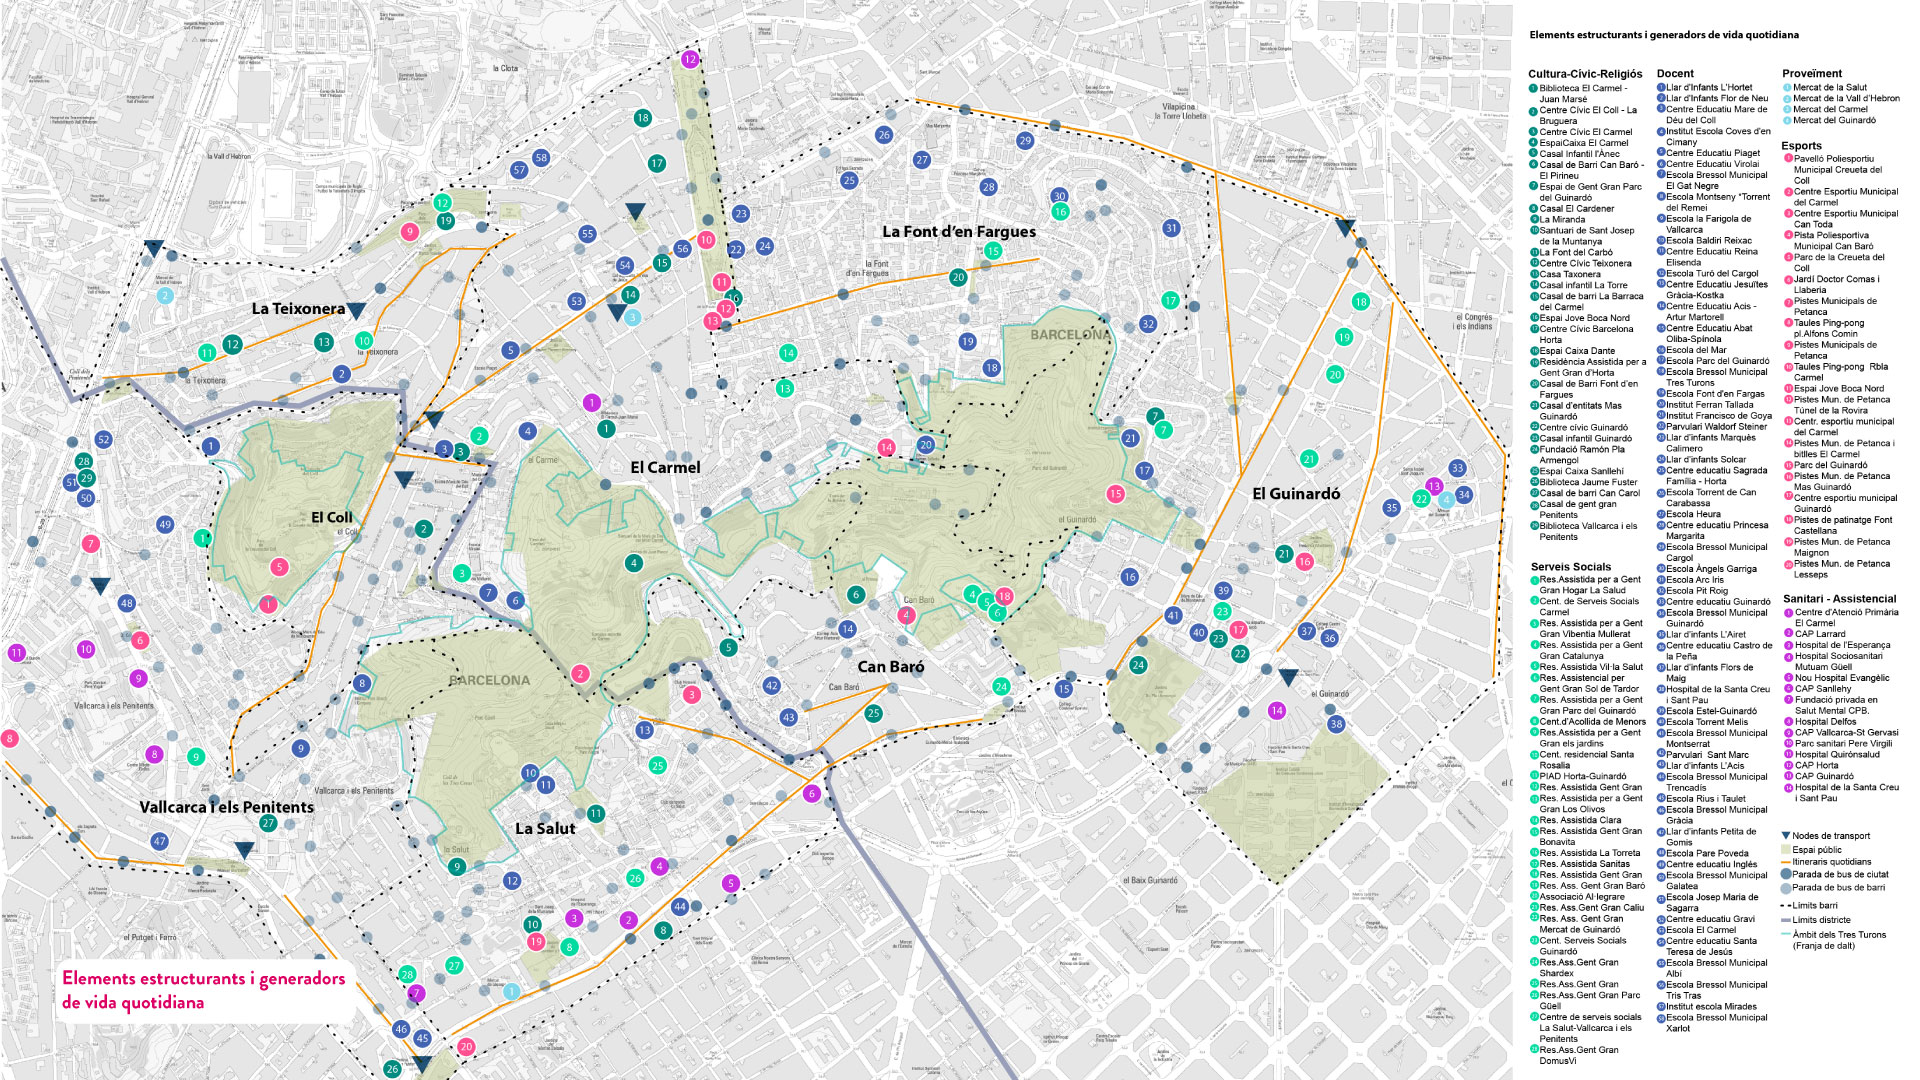Click pink sports marker 14
This screenshot has height=1080, width=1920.
[x=886, y=447]
